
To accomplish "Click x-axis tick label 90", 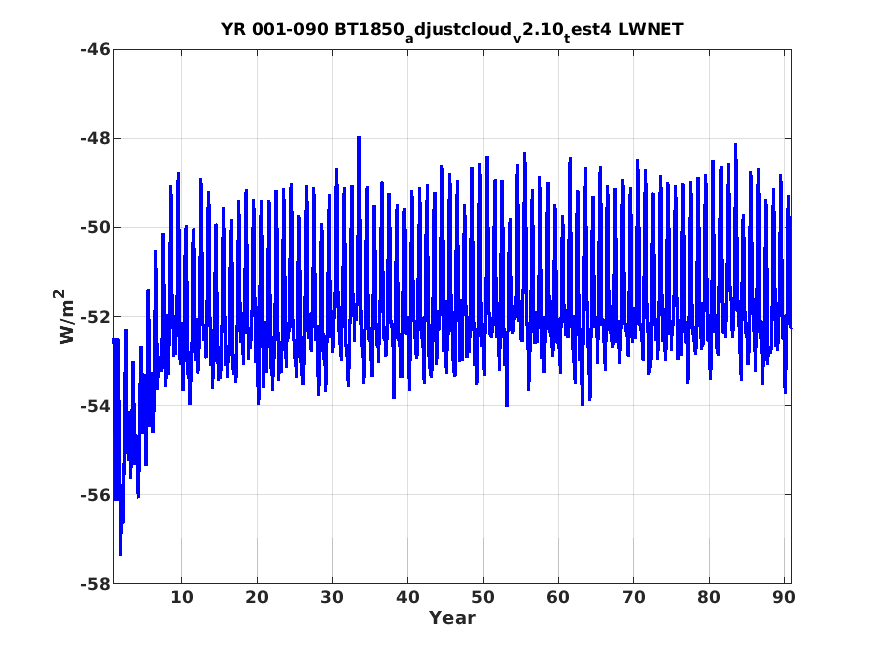I will (x=784, y=597).
